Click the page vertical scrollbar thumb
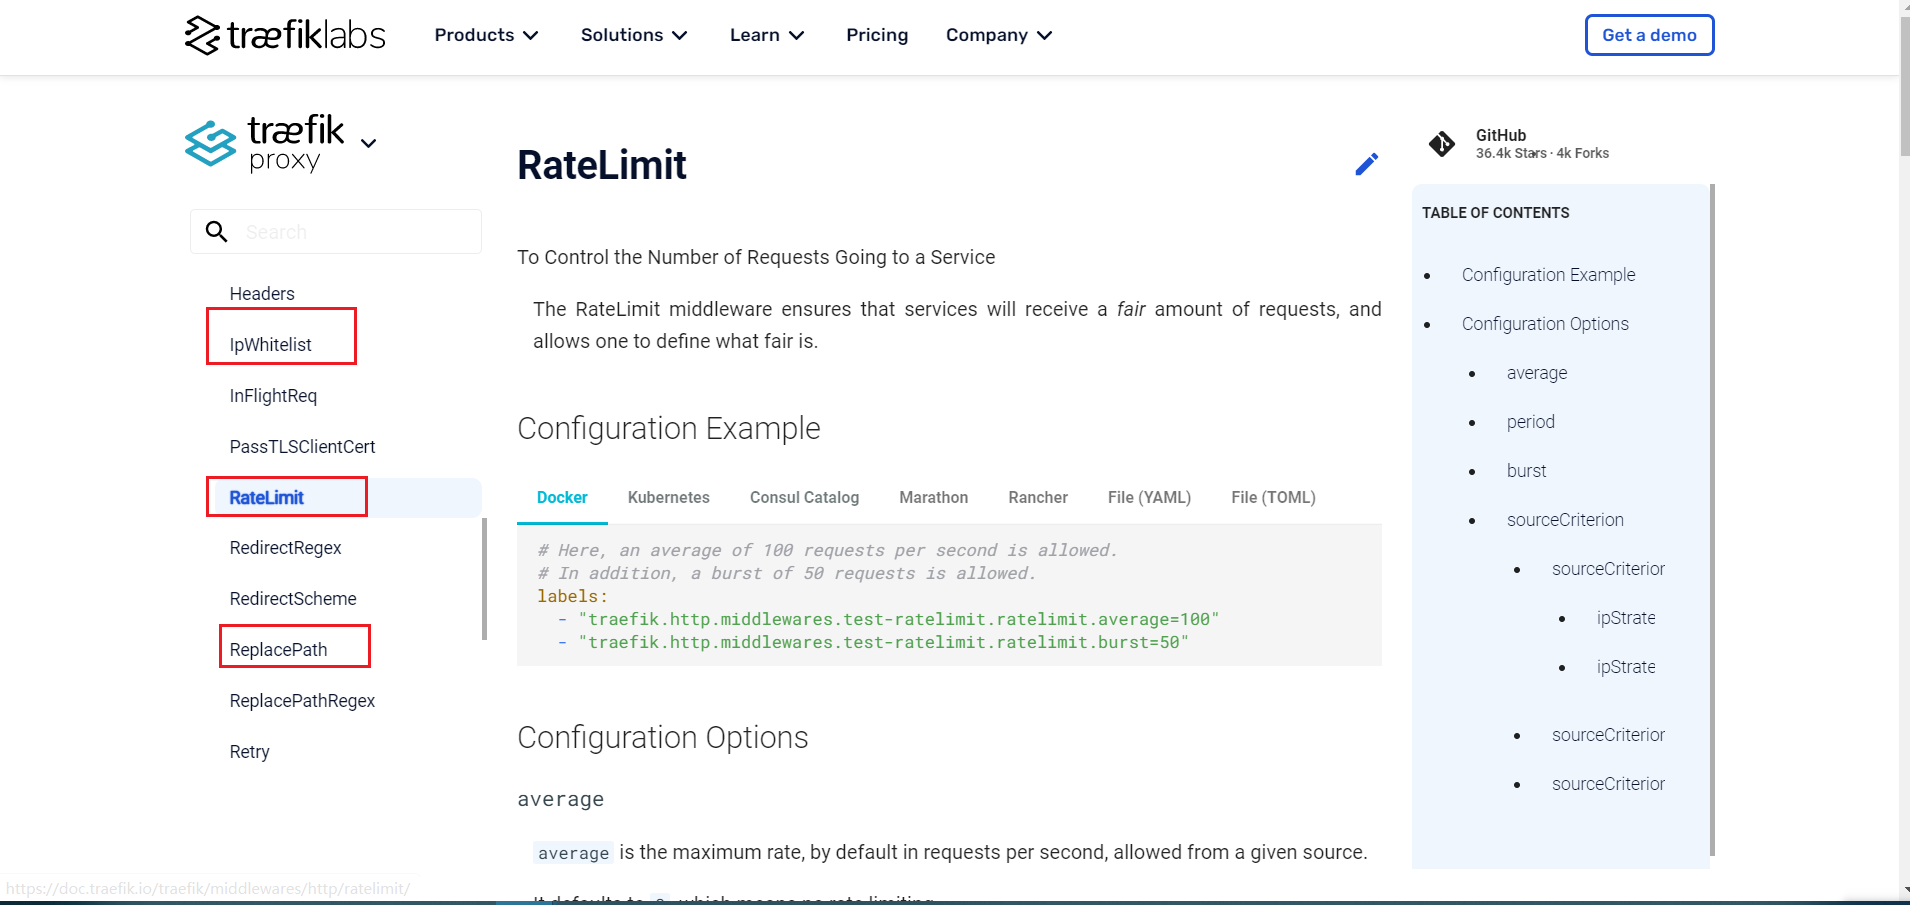The image size is (1910, 905). tap(1904, 85)
